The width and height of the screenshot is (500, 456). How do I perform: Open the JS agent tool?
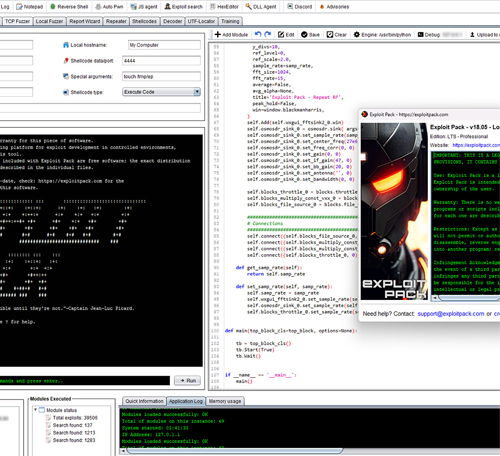pyautogui.click(x=144, y=7)
